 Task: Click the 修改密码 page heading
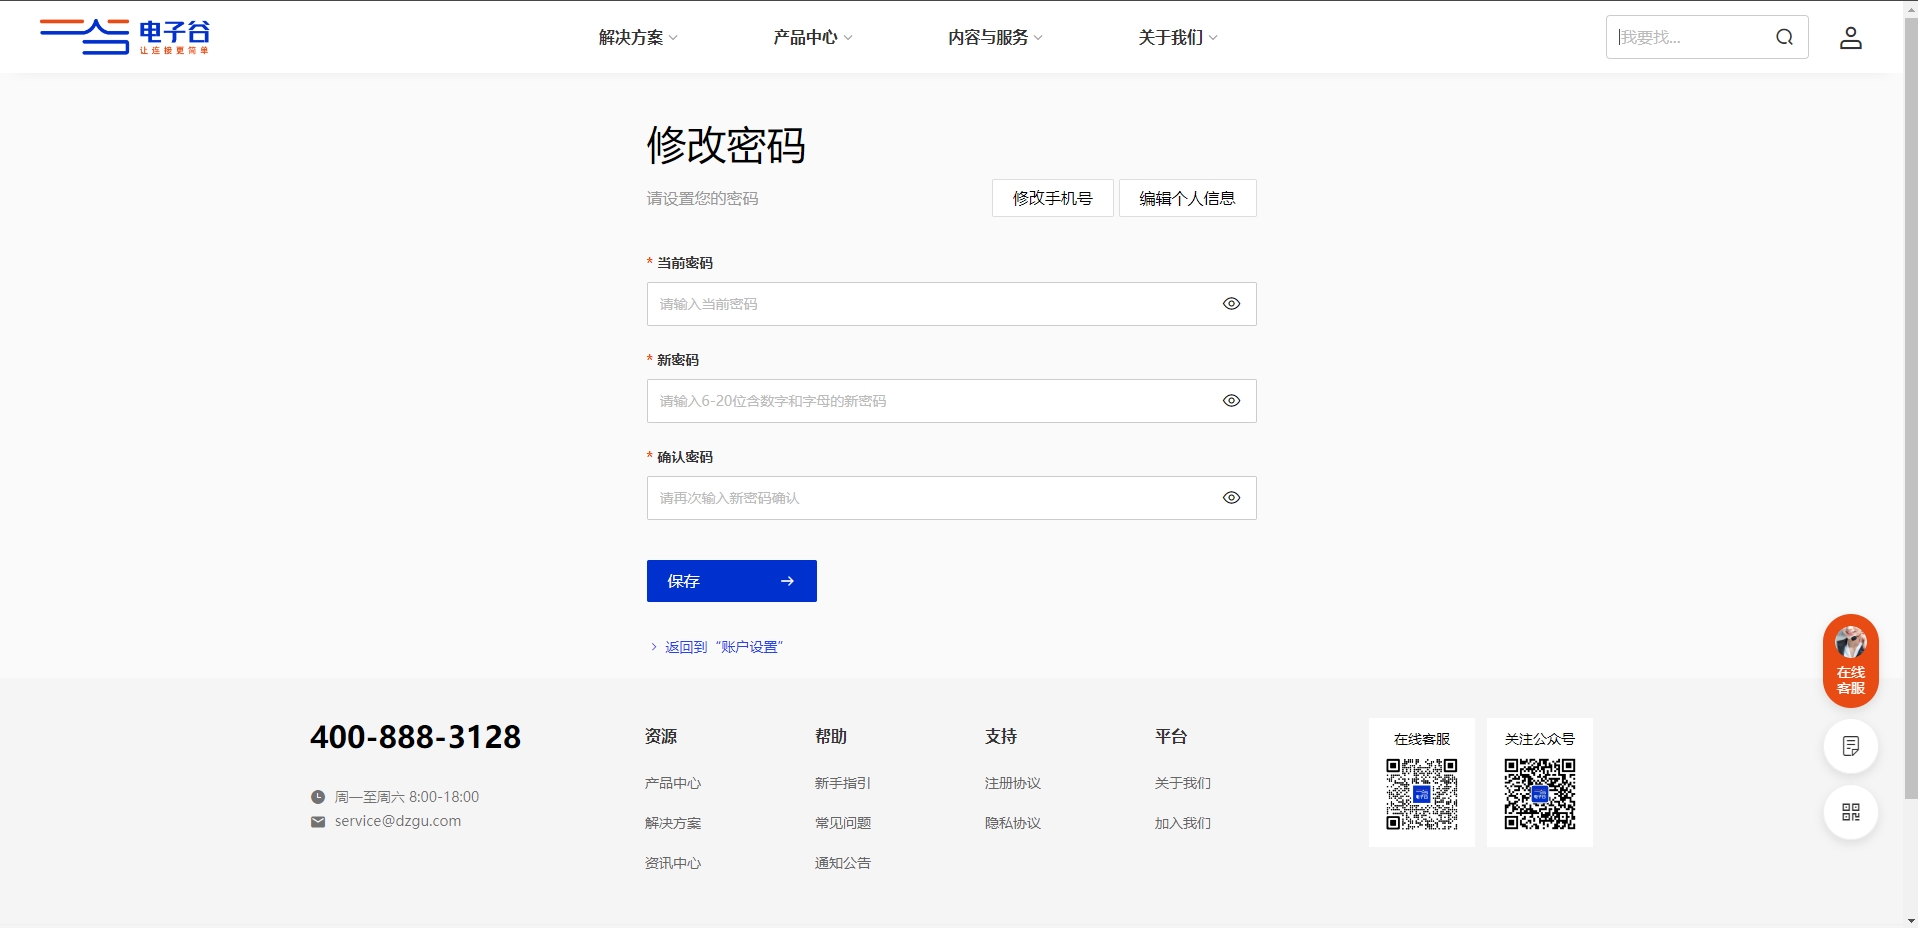(726, 145)
